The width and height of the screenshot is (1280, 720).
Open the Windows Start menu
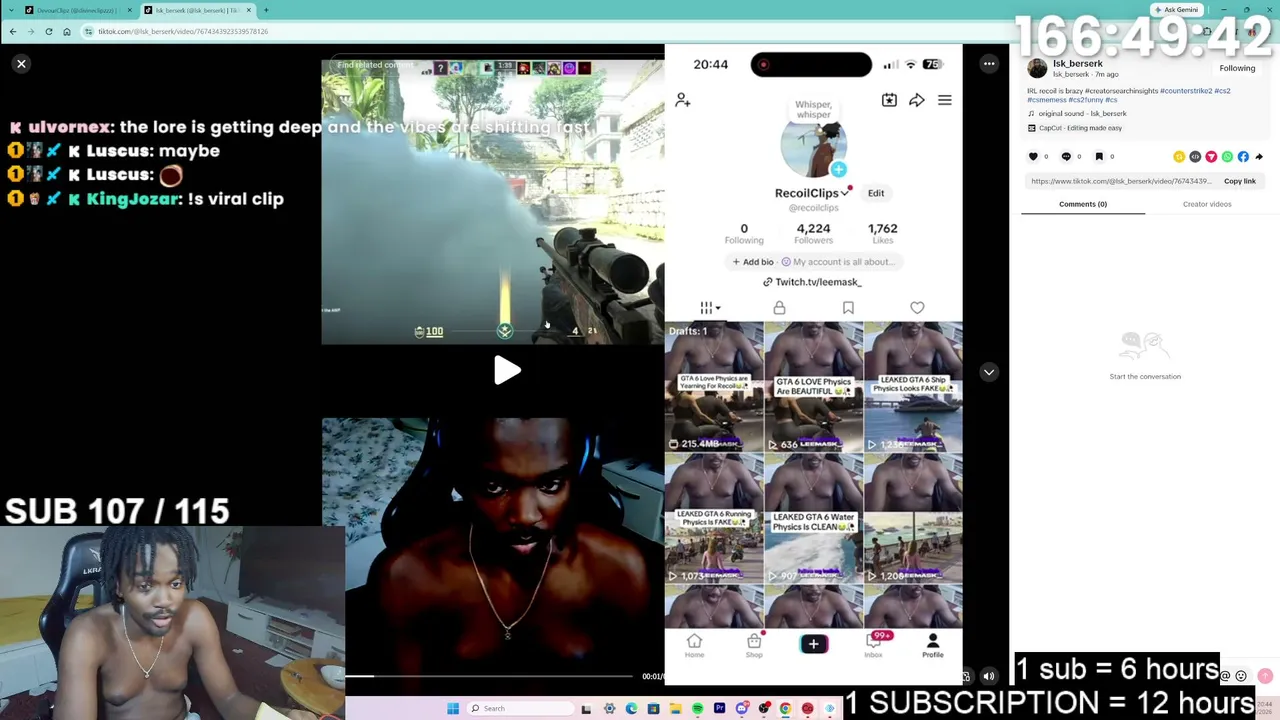pos(453,709)
